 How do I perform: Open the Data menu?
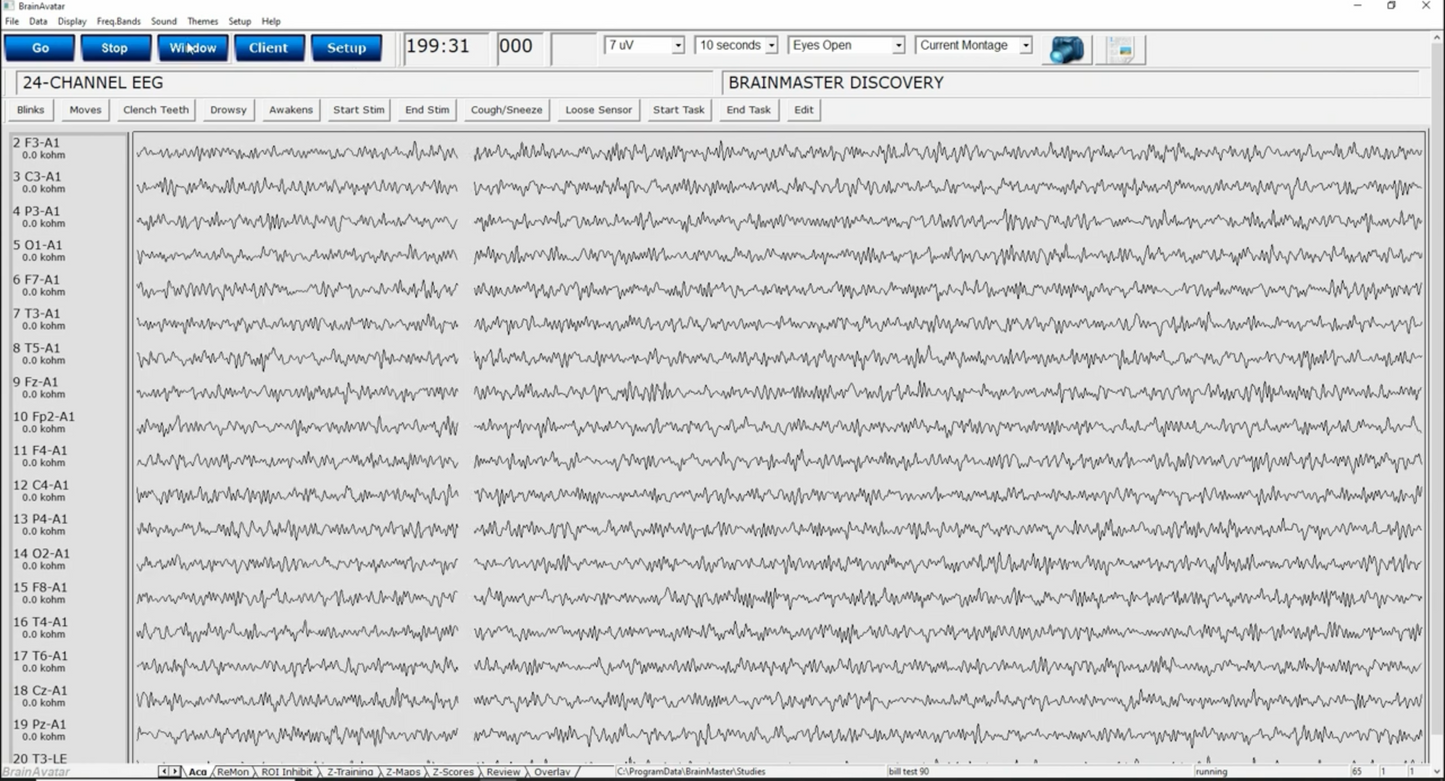pos(38,21)
